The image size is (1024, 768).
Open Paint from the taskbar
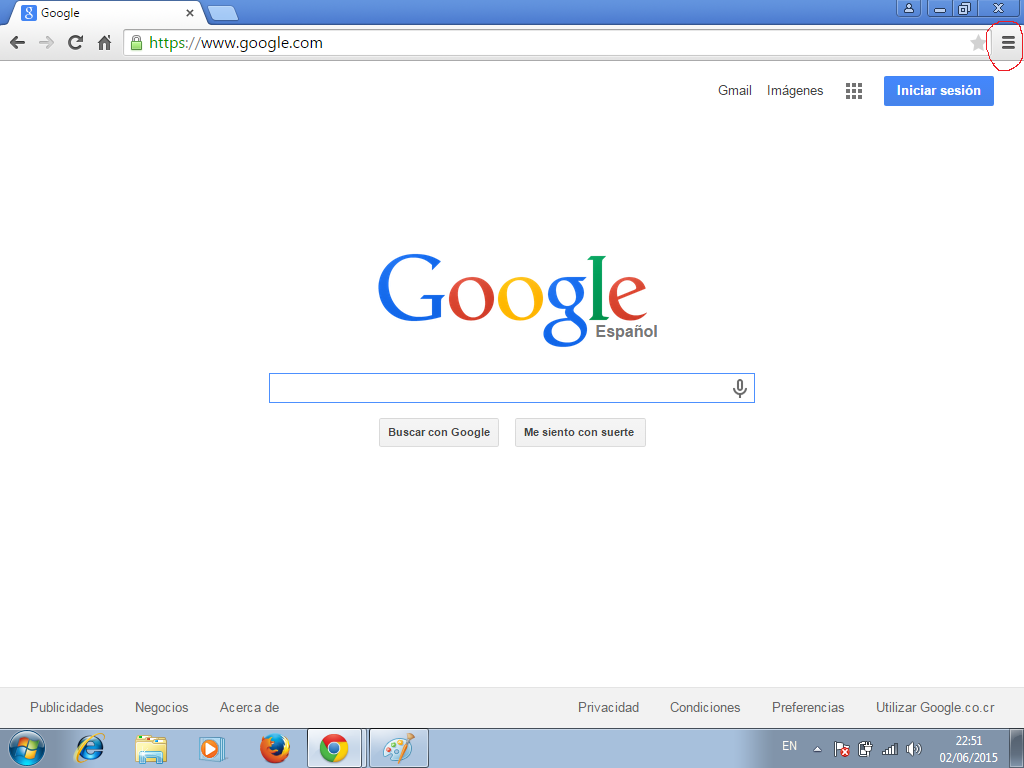tap(398, 747)
